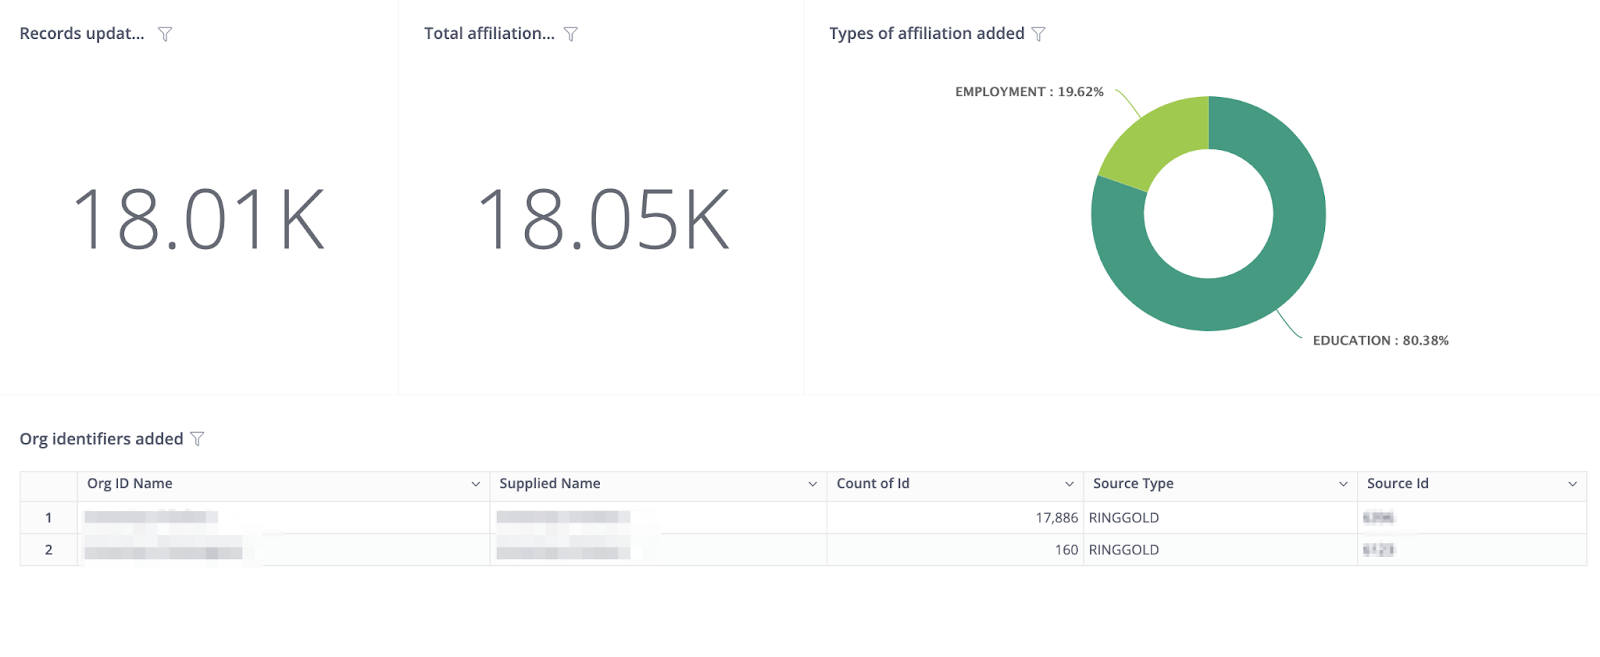Viewport: 1600px width, 657px height.
Task: Click the 17,886 count cell
Action: coord(1056,518)
